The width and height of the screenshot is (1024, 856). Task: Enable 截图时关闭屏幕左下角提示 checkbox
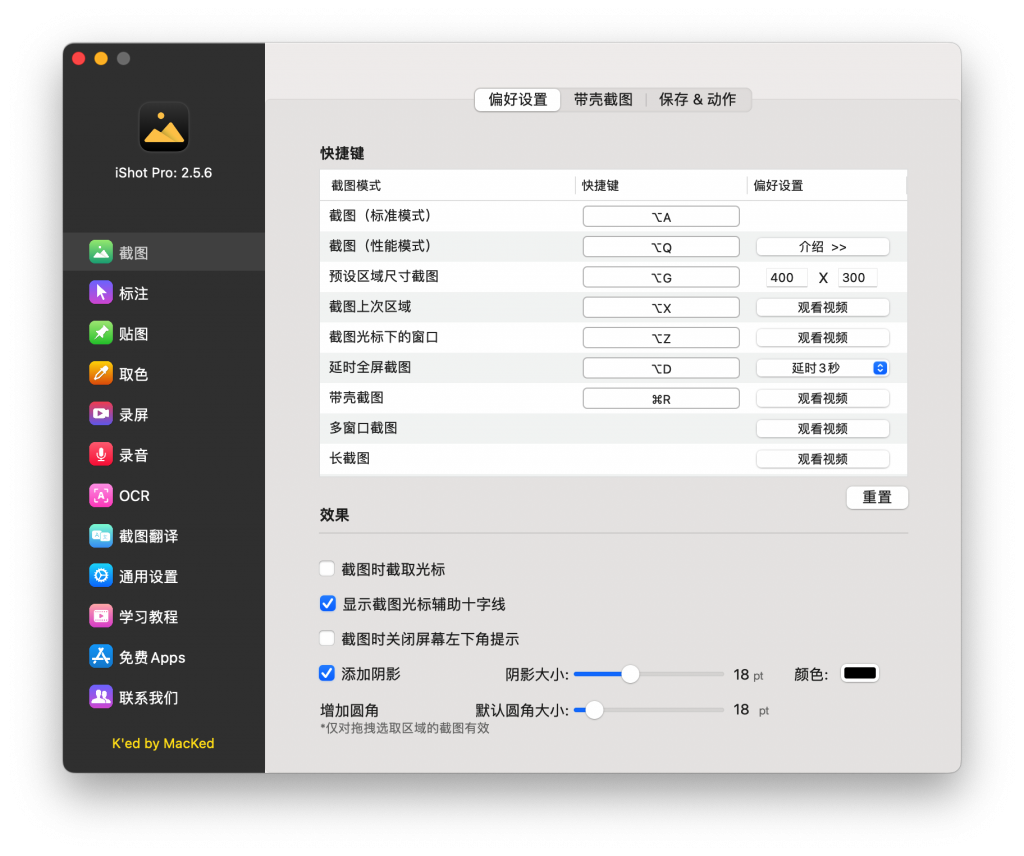[327, 639]
